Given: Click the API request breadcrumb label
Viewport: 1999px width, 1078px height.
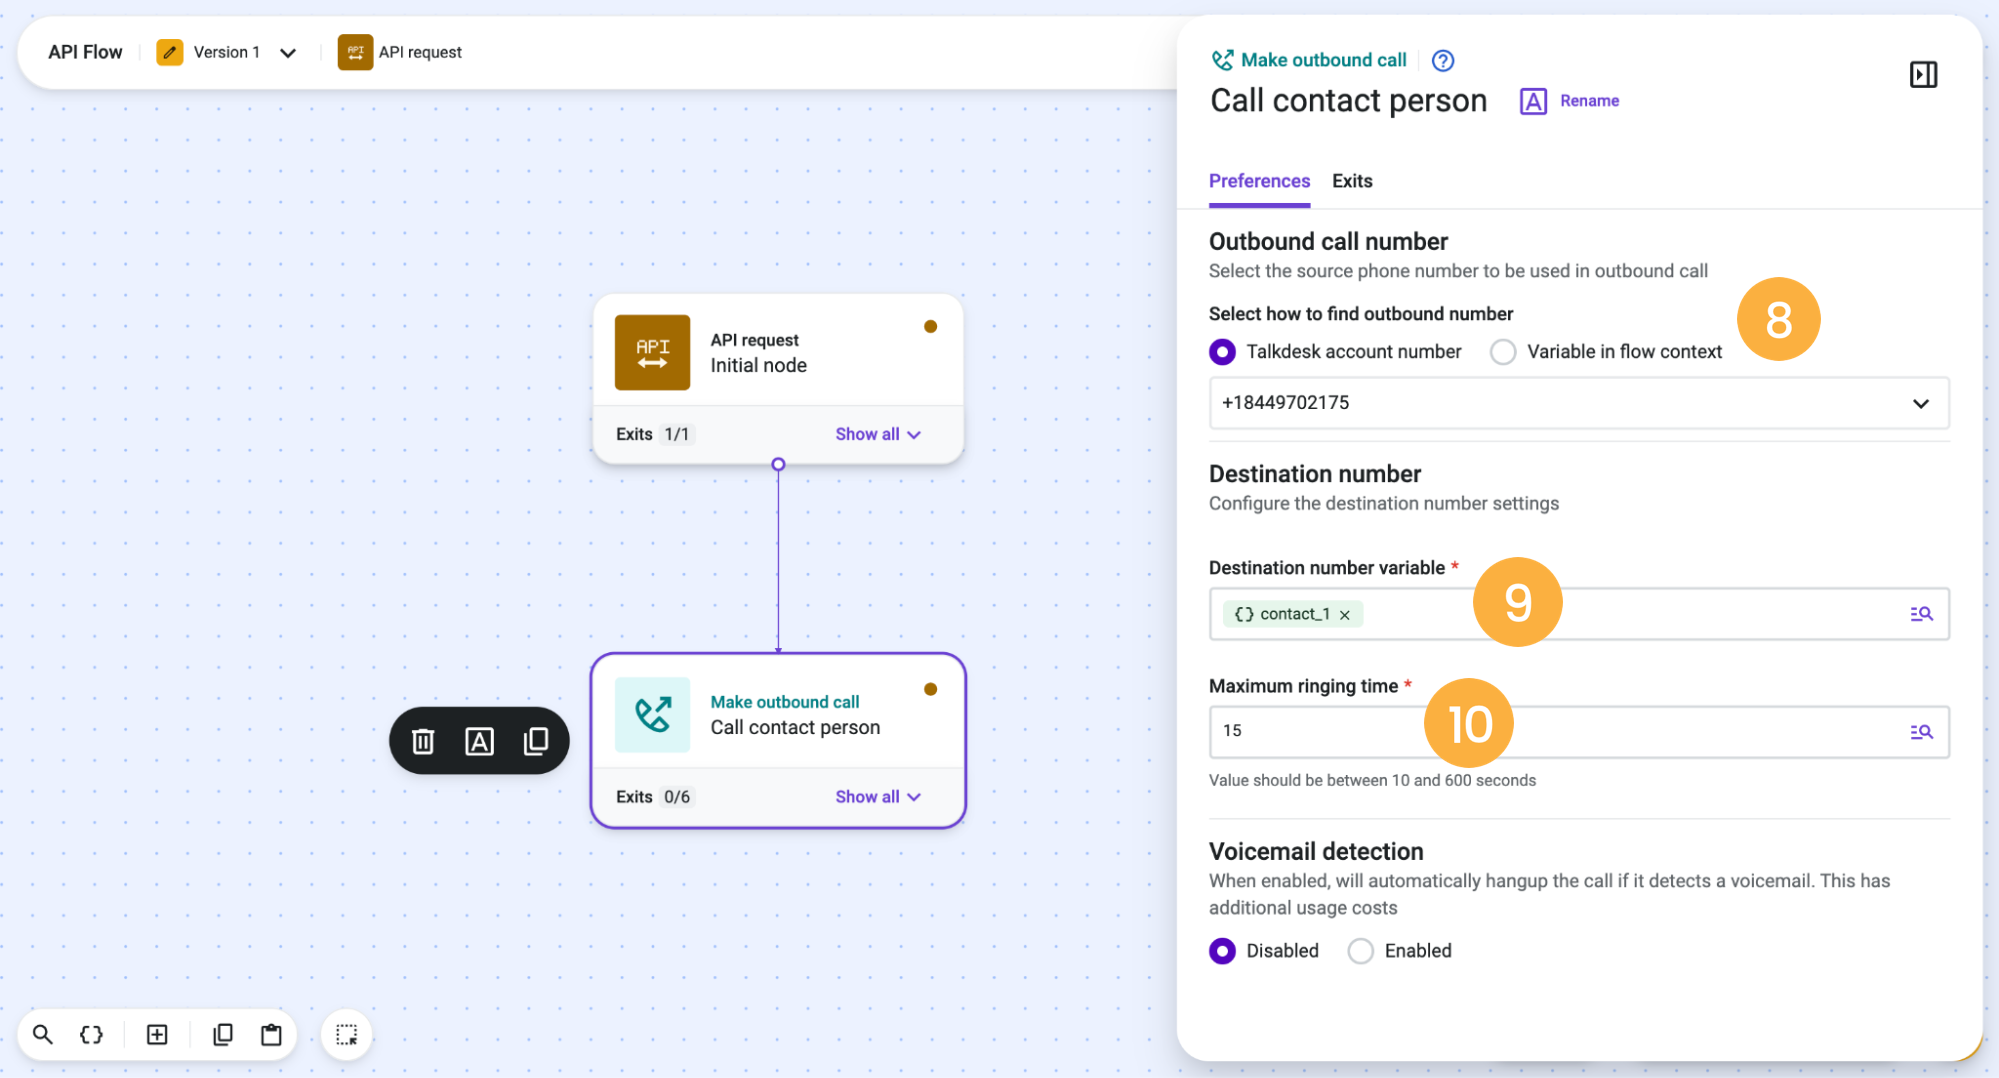Looking at the screenshot, I should (420, 52).
